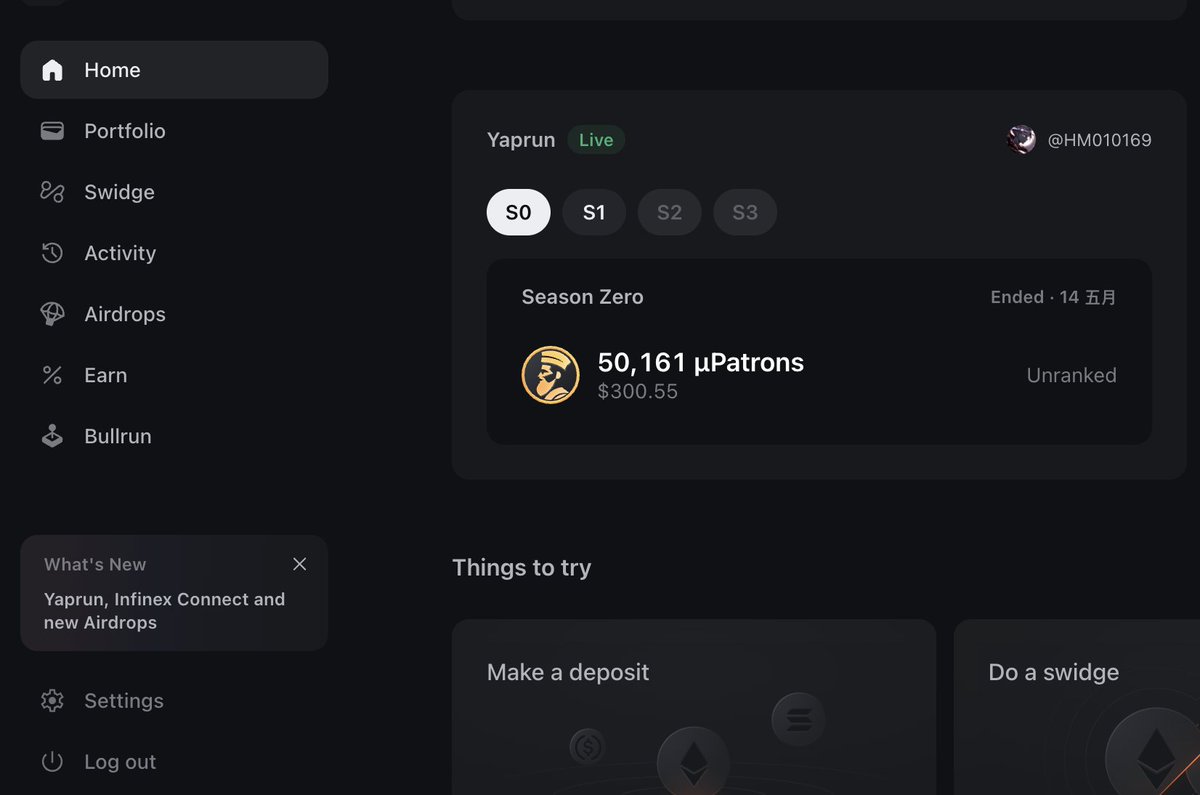1200x795 pixels.
Task: Select the S3 season tab
Action: pyautogui.click(x=745, y=212)
